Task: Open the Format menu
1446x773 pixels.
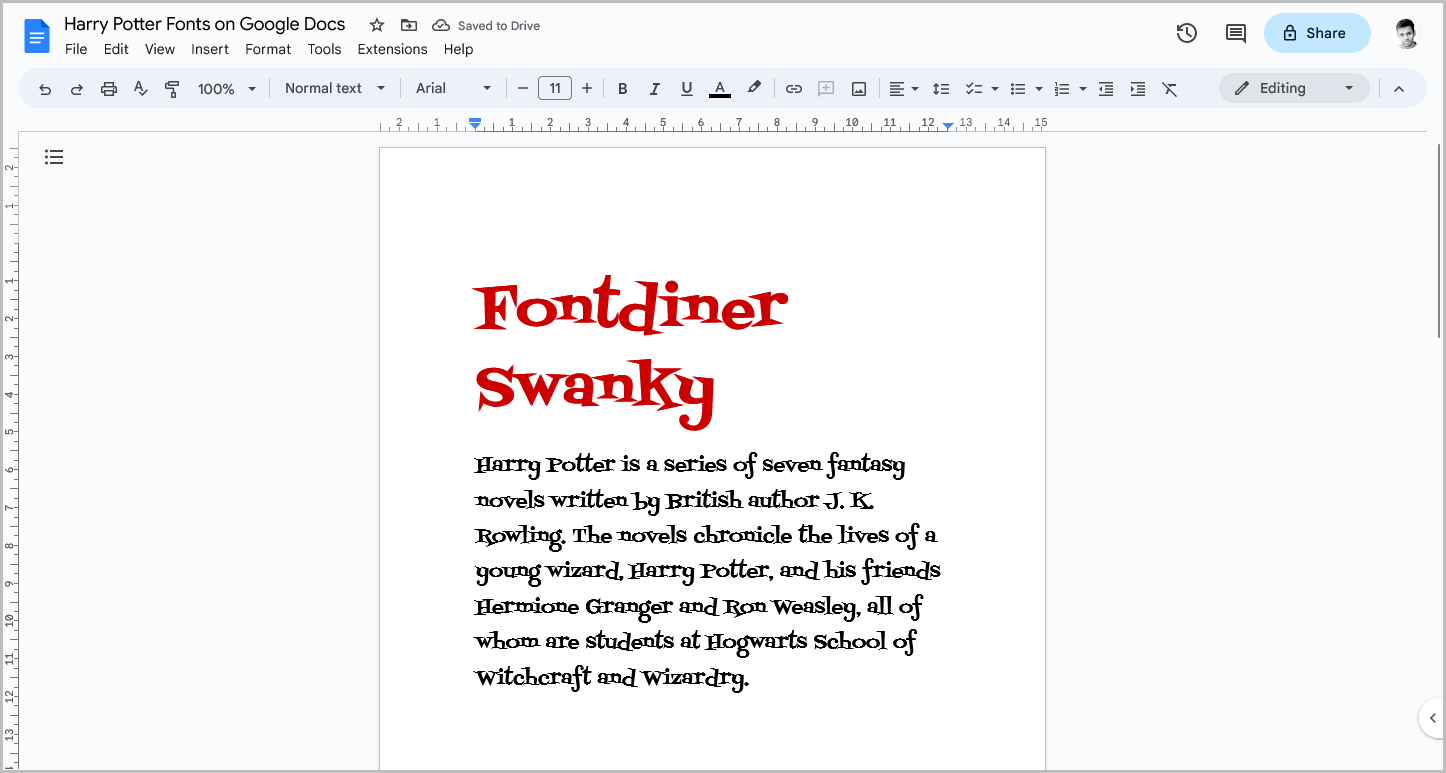Action: point(267,49)
